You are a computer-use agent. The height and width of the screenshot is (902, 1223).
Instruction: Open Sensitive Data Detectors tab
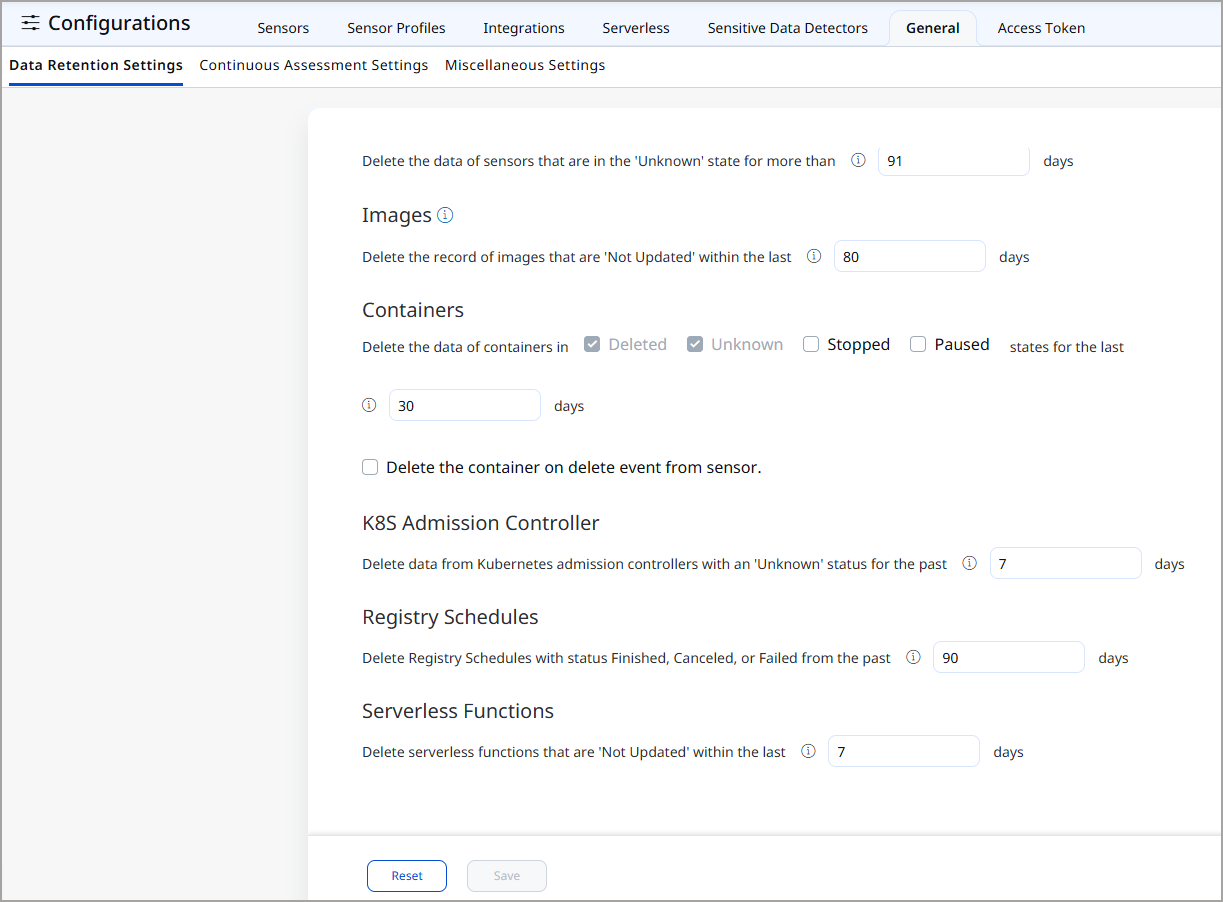(788, 28)
